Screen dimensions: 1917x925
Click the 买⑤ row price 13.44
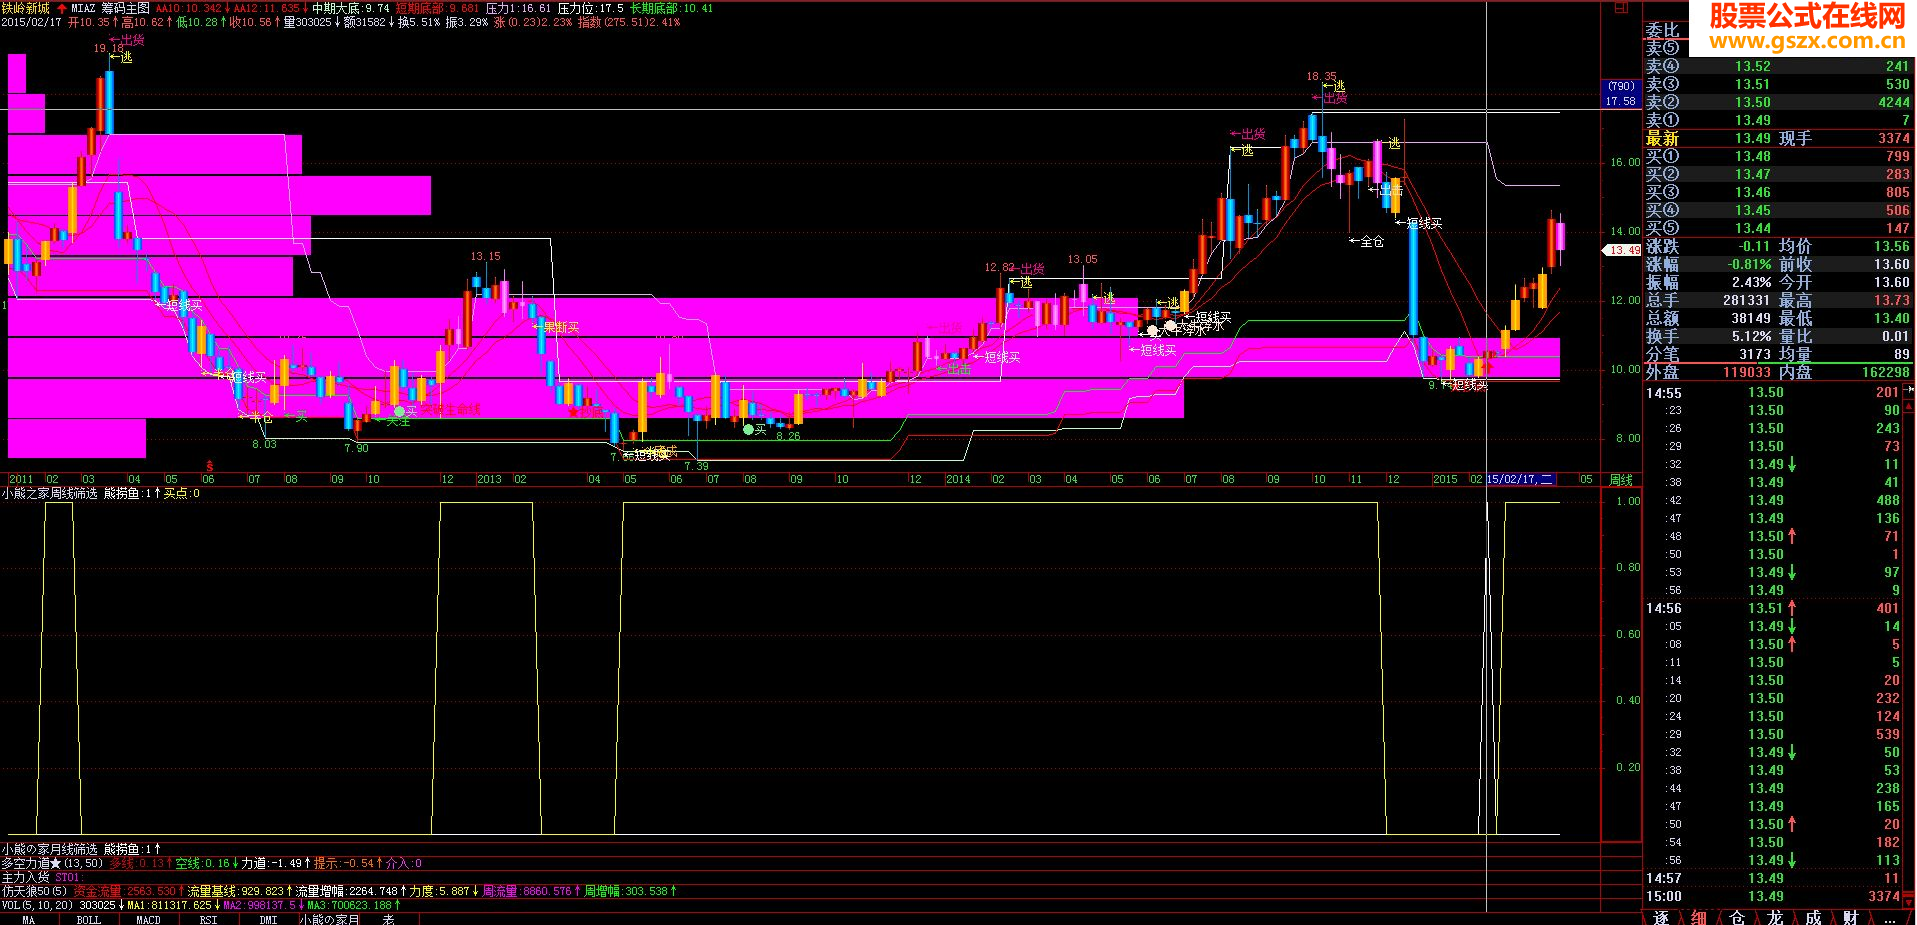pos(1753,228)
